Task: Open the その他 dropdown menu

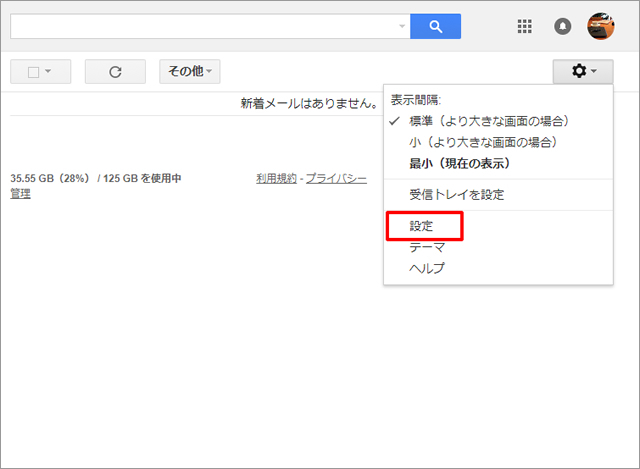Action: pyautogui.click(x=190, y=71)
